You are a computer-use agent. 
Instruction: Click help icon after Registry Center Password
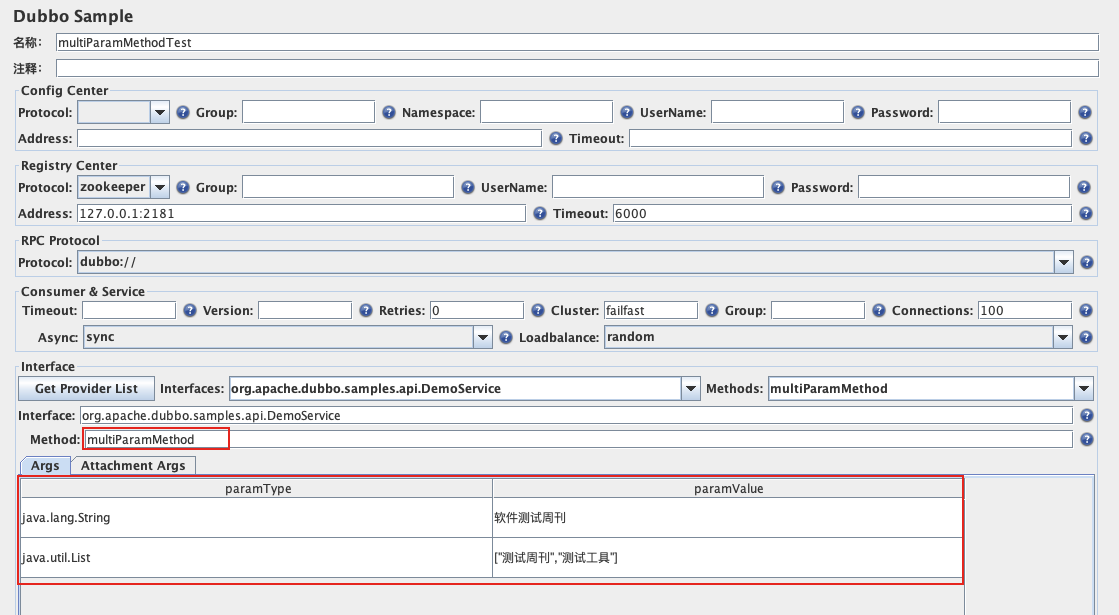point(1084,187)
